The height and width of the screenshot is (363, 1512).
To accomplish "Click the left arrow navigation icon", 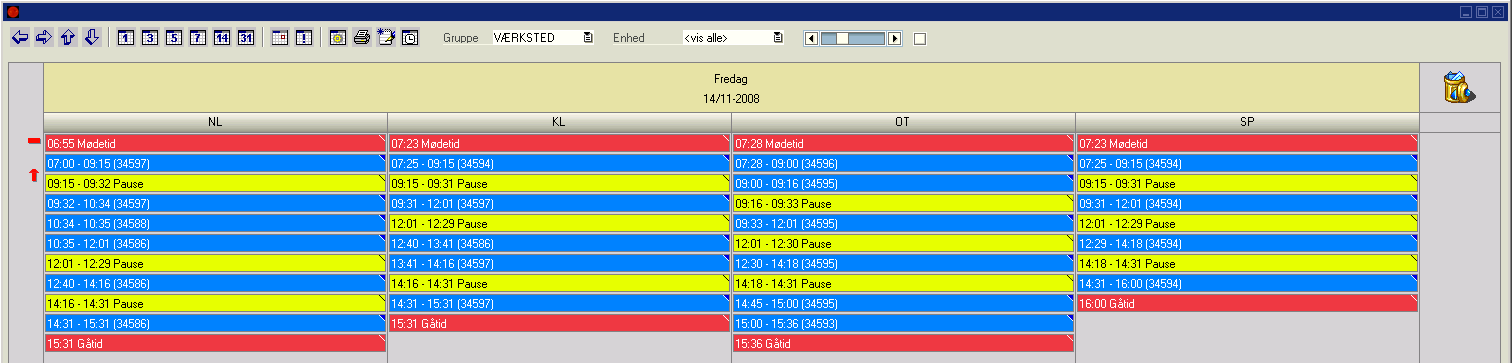I will click(19, 37).
